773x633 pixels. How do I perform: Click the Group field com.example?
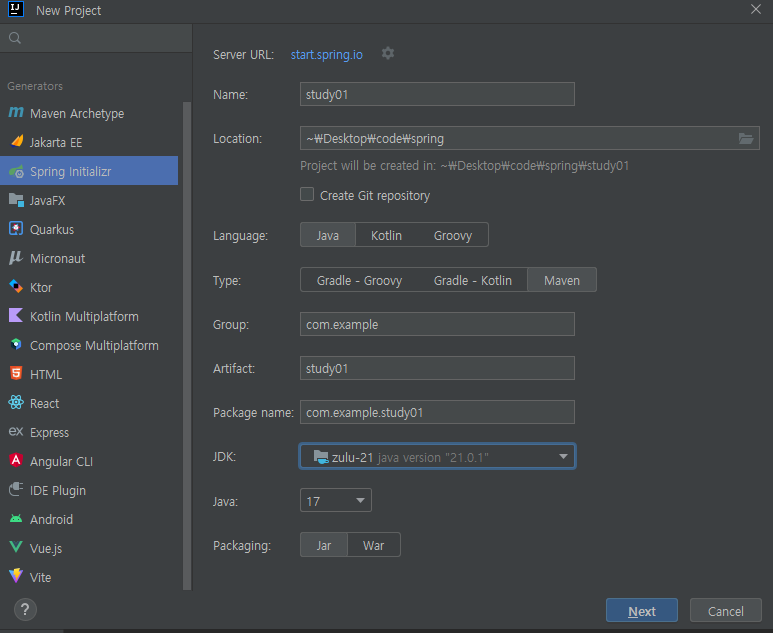(x=437, y=324)
